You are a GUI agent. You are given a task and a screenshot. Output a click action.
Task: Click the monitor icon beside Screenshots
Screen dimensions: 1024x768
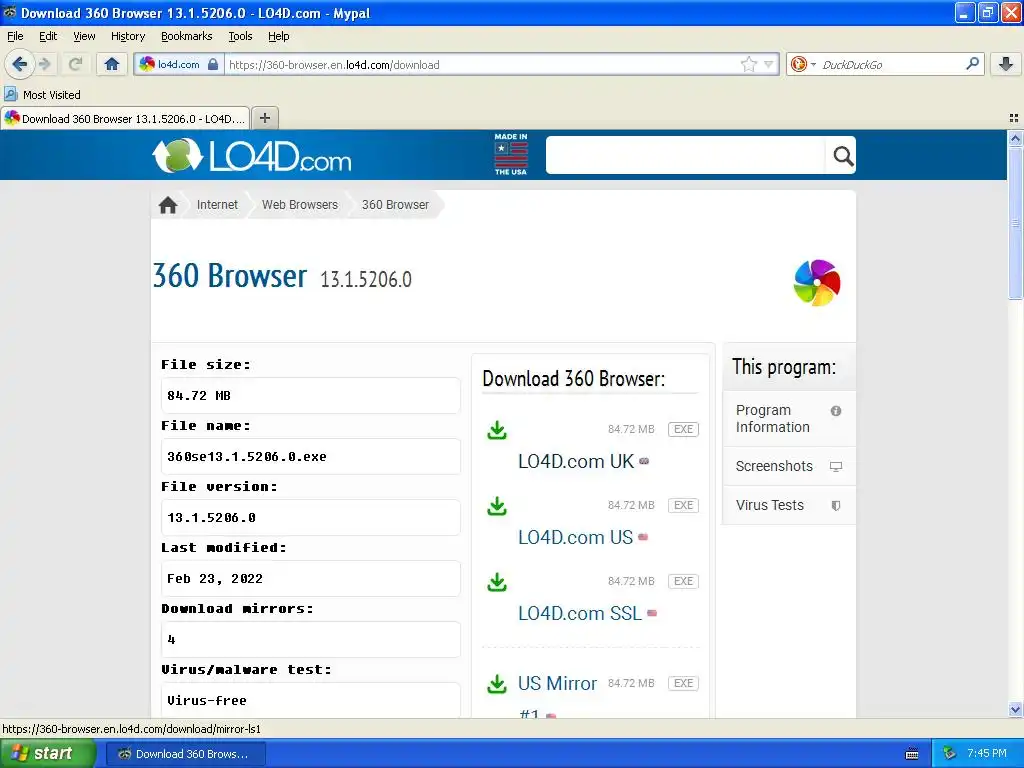point(835,466)
